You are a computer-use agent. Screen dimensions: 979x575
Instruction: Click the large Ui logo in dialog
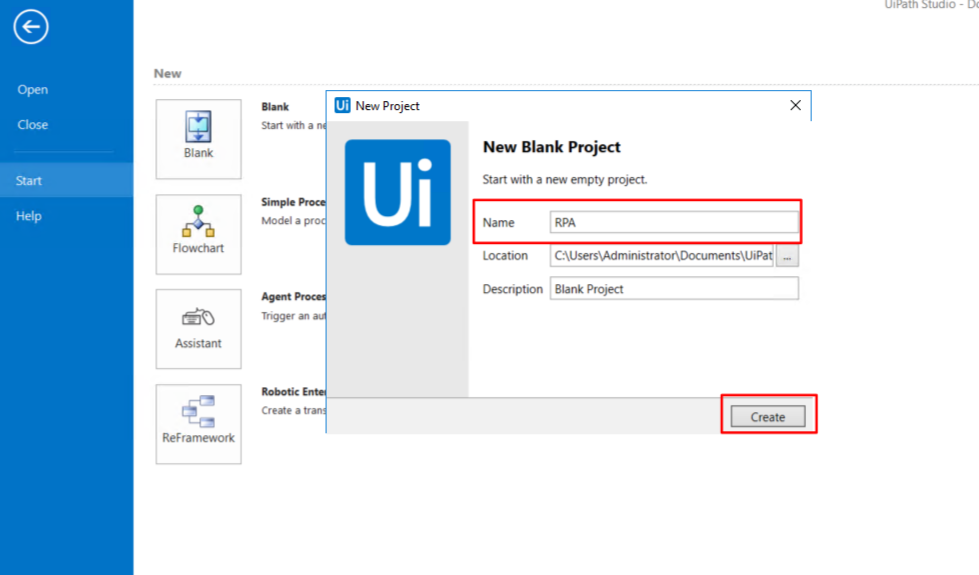point(398,192)
